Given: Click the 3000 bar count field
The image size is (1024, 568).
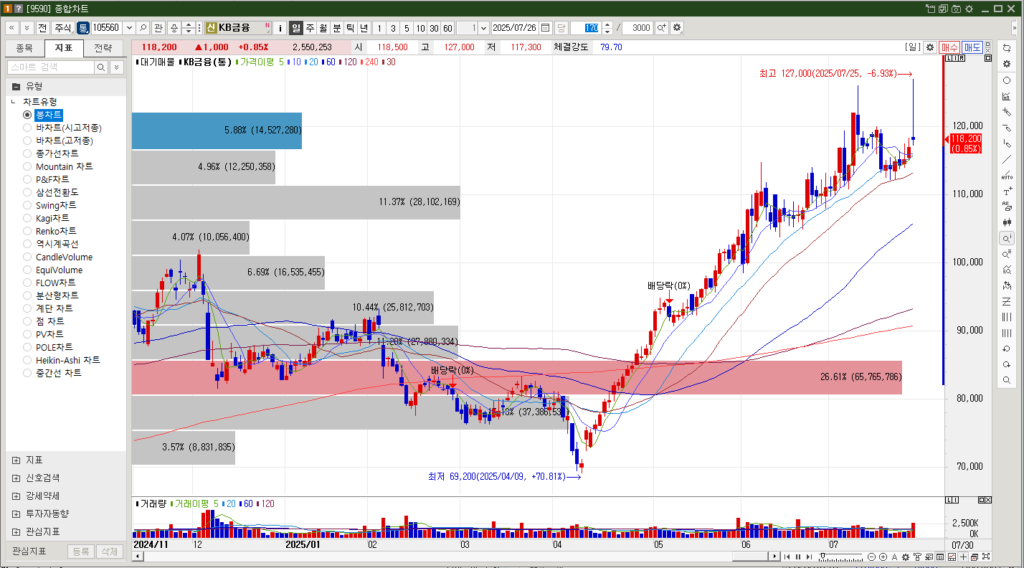Looking at the screenshot, I should click(x=638, y=28).
